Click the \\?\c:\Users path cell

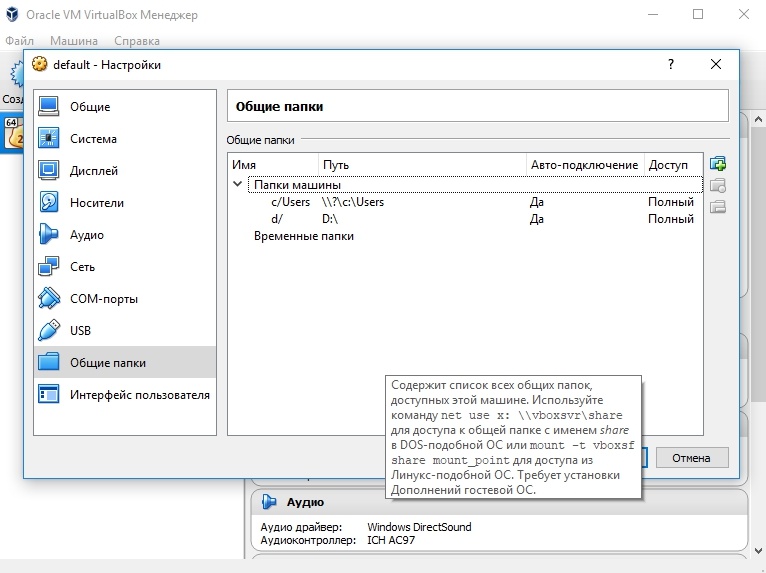(353, 202)
